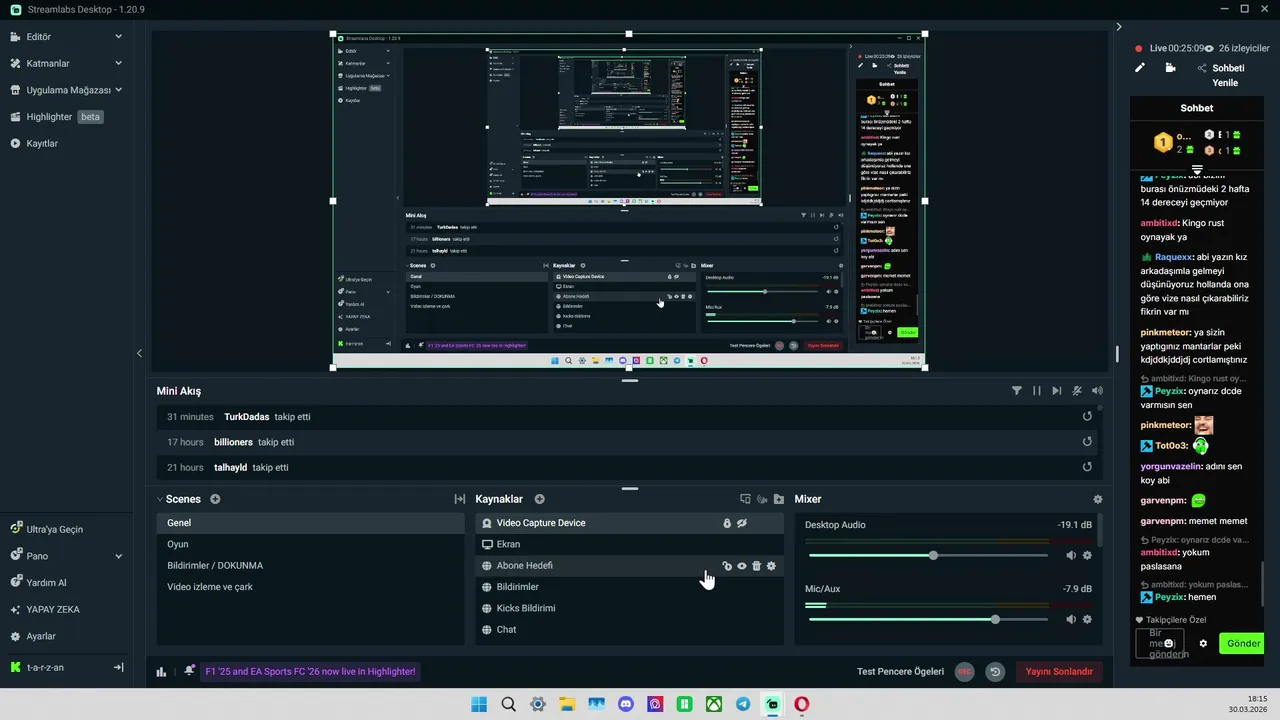Repeat the TurkDadas follow alert
Viewport: 1280px width, 720px height.
(1087, 417)
